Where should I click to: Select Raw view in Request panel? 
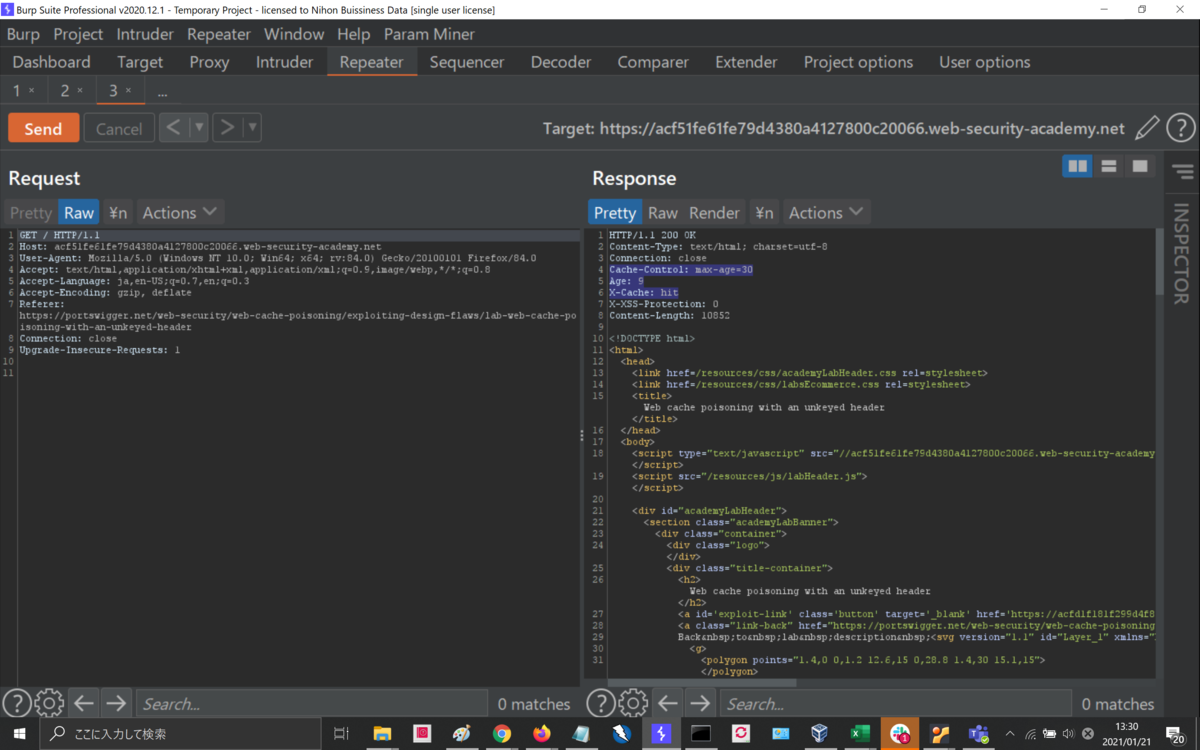tap(79, 212)
